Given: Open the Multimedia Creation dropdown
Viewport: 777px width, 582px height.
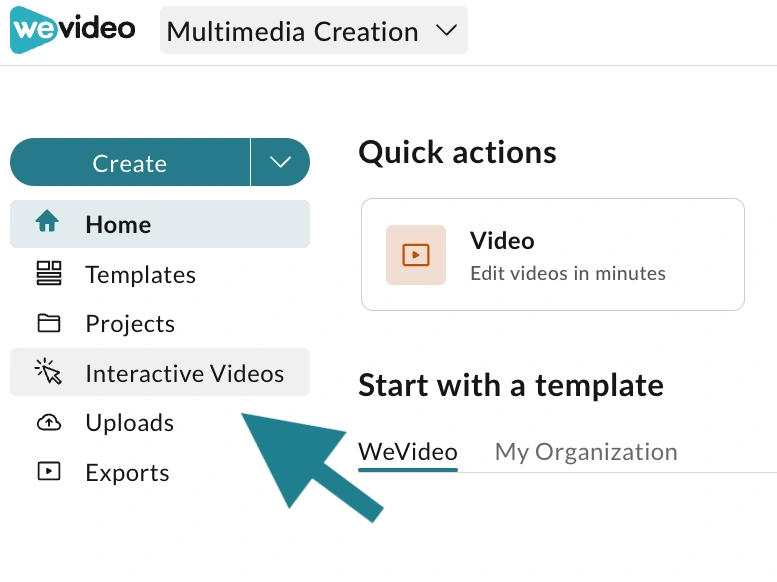Looking at the screenshot, I should click(314, 30).
